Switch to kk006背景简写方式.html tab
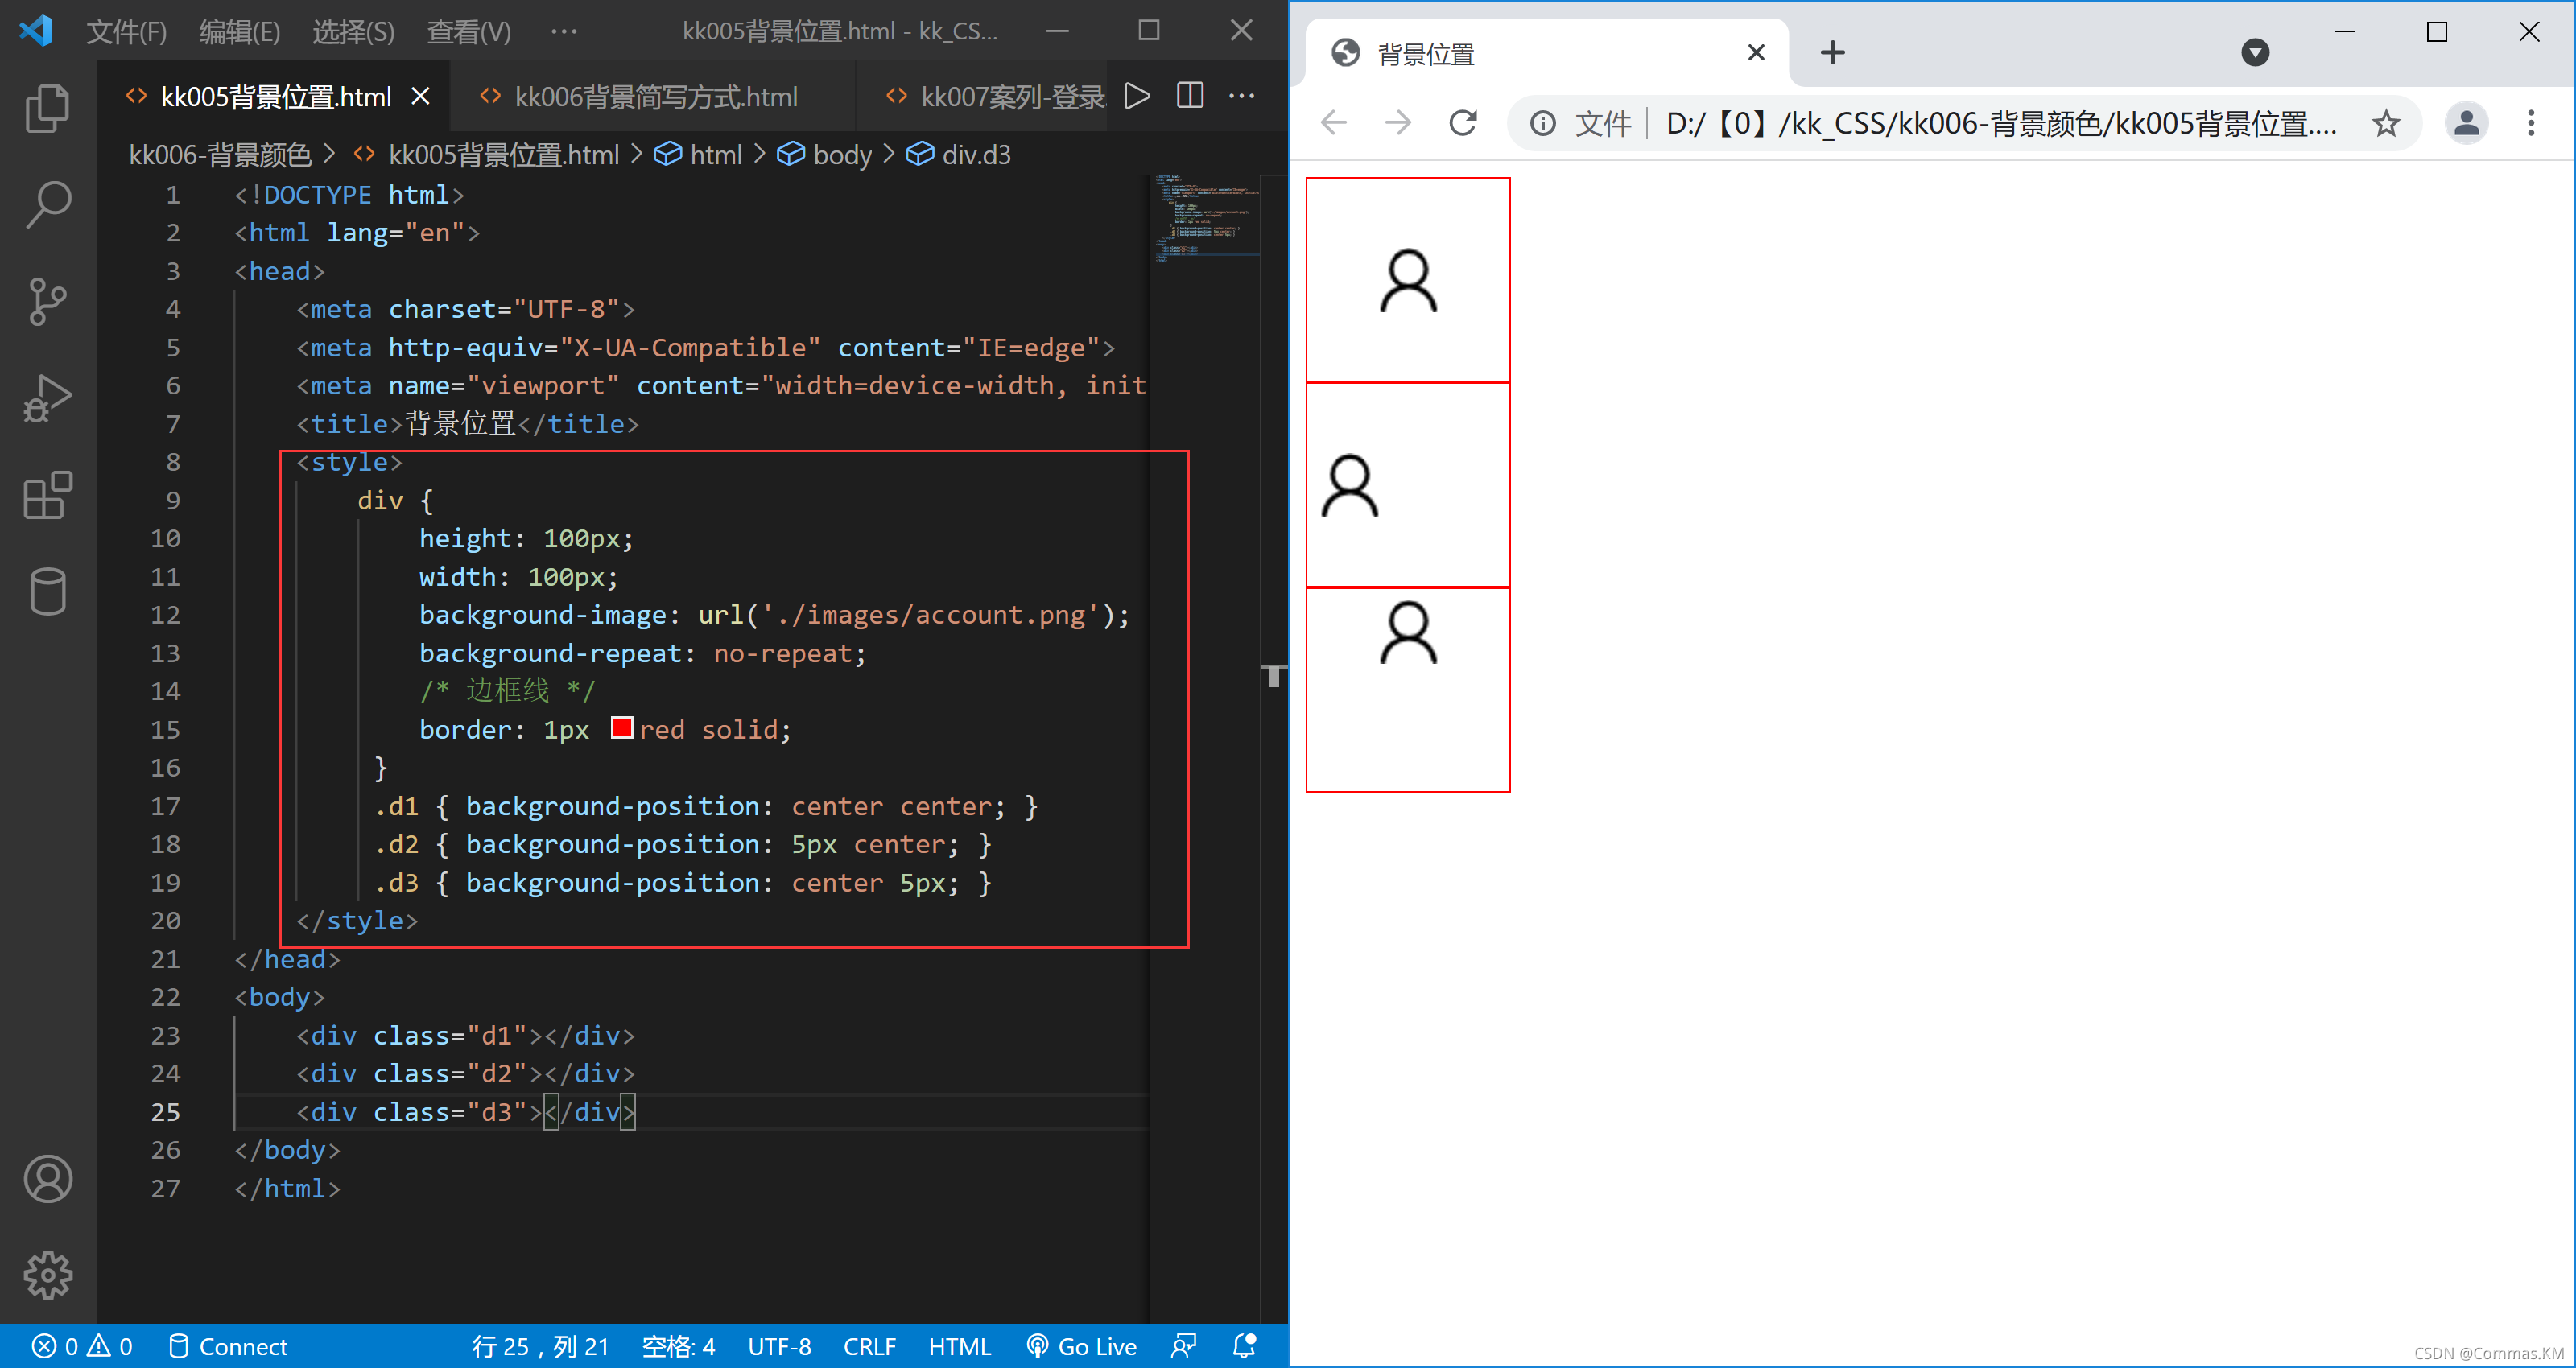 [653, 96]
